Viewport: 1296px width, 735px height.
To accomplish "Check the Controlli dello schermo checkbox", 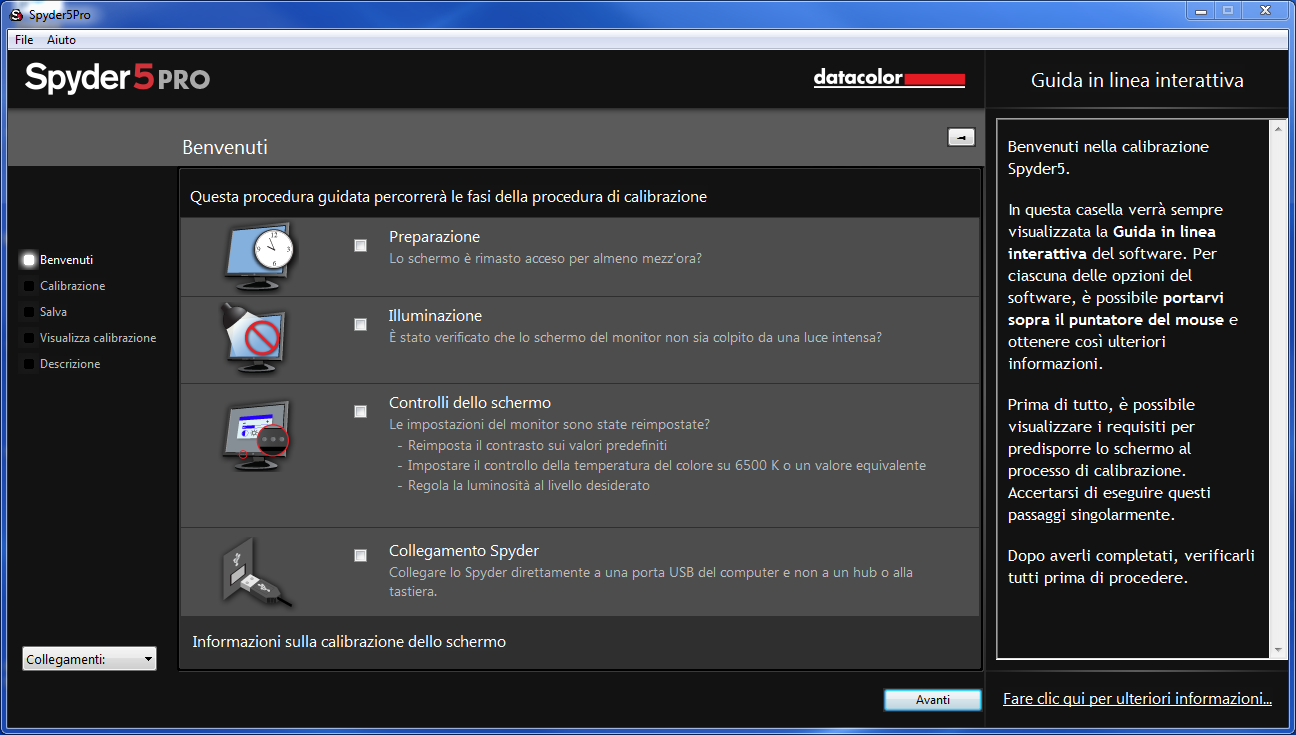I will [x=360, y=411].
